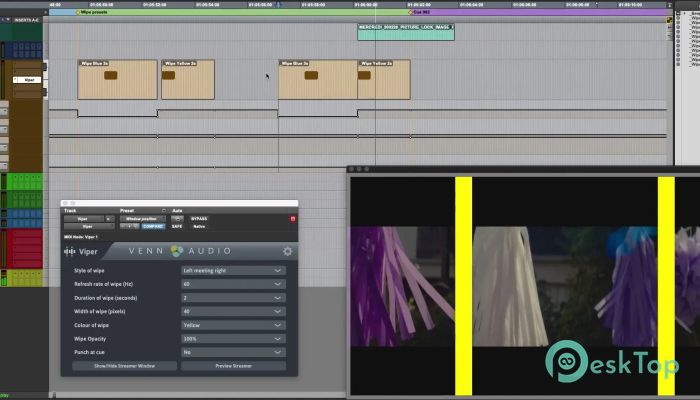Open the Punch at cue dropdown
The width and height of the screenshot is (700, 400).
tap(233, 352)
